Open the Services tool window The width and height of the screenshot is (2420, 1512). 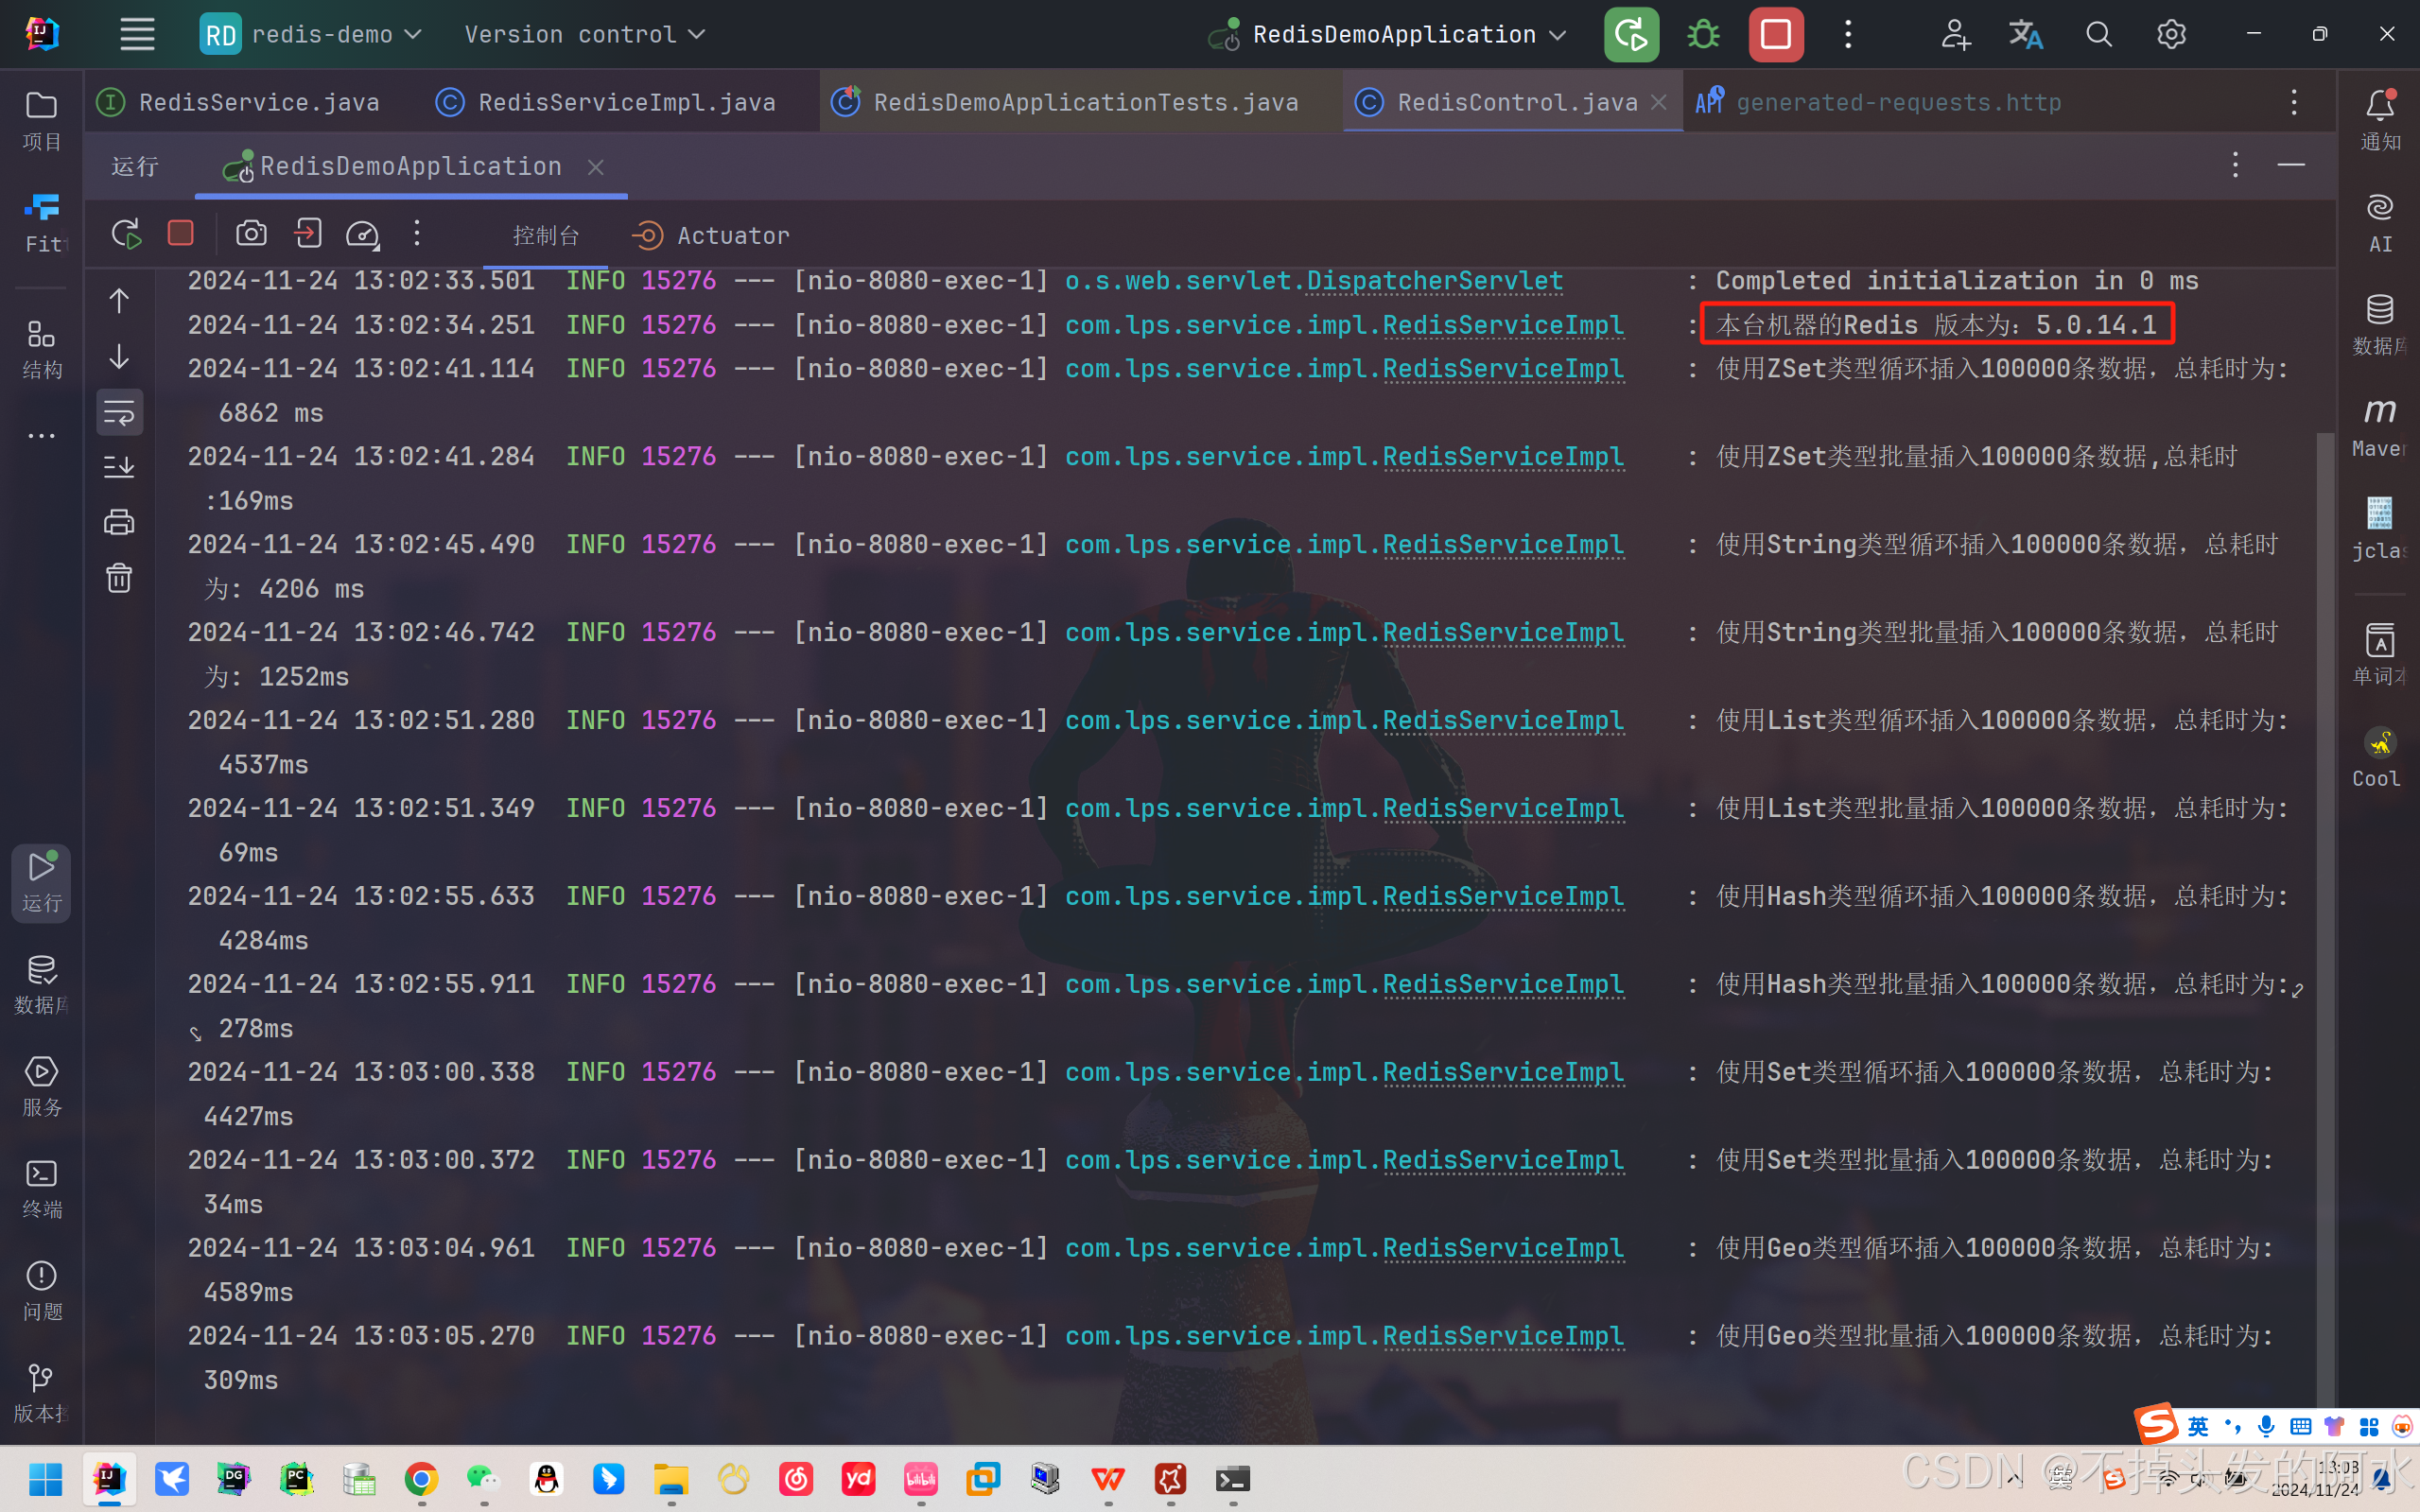[41, 1086]
